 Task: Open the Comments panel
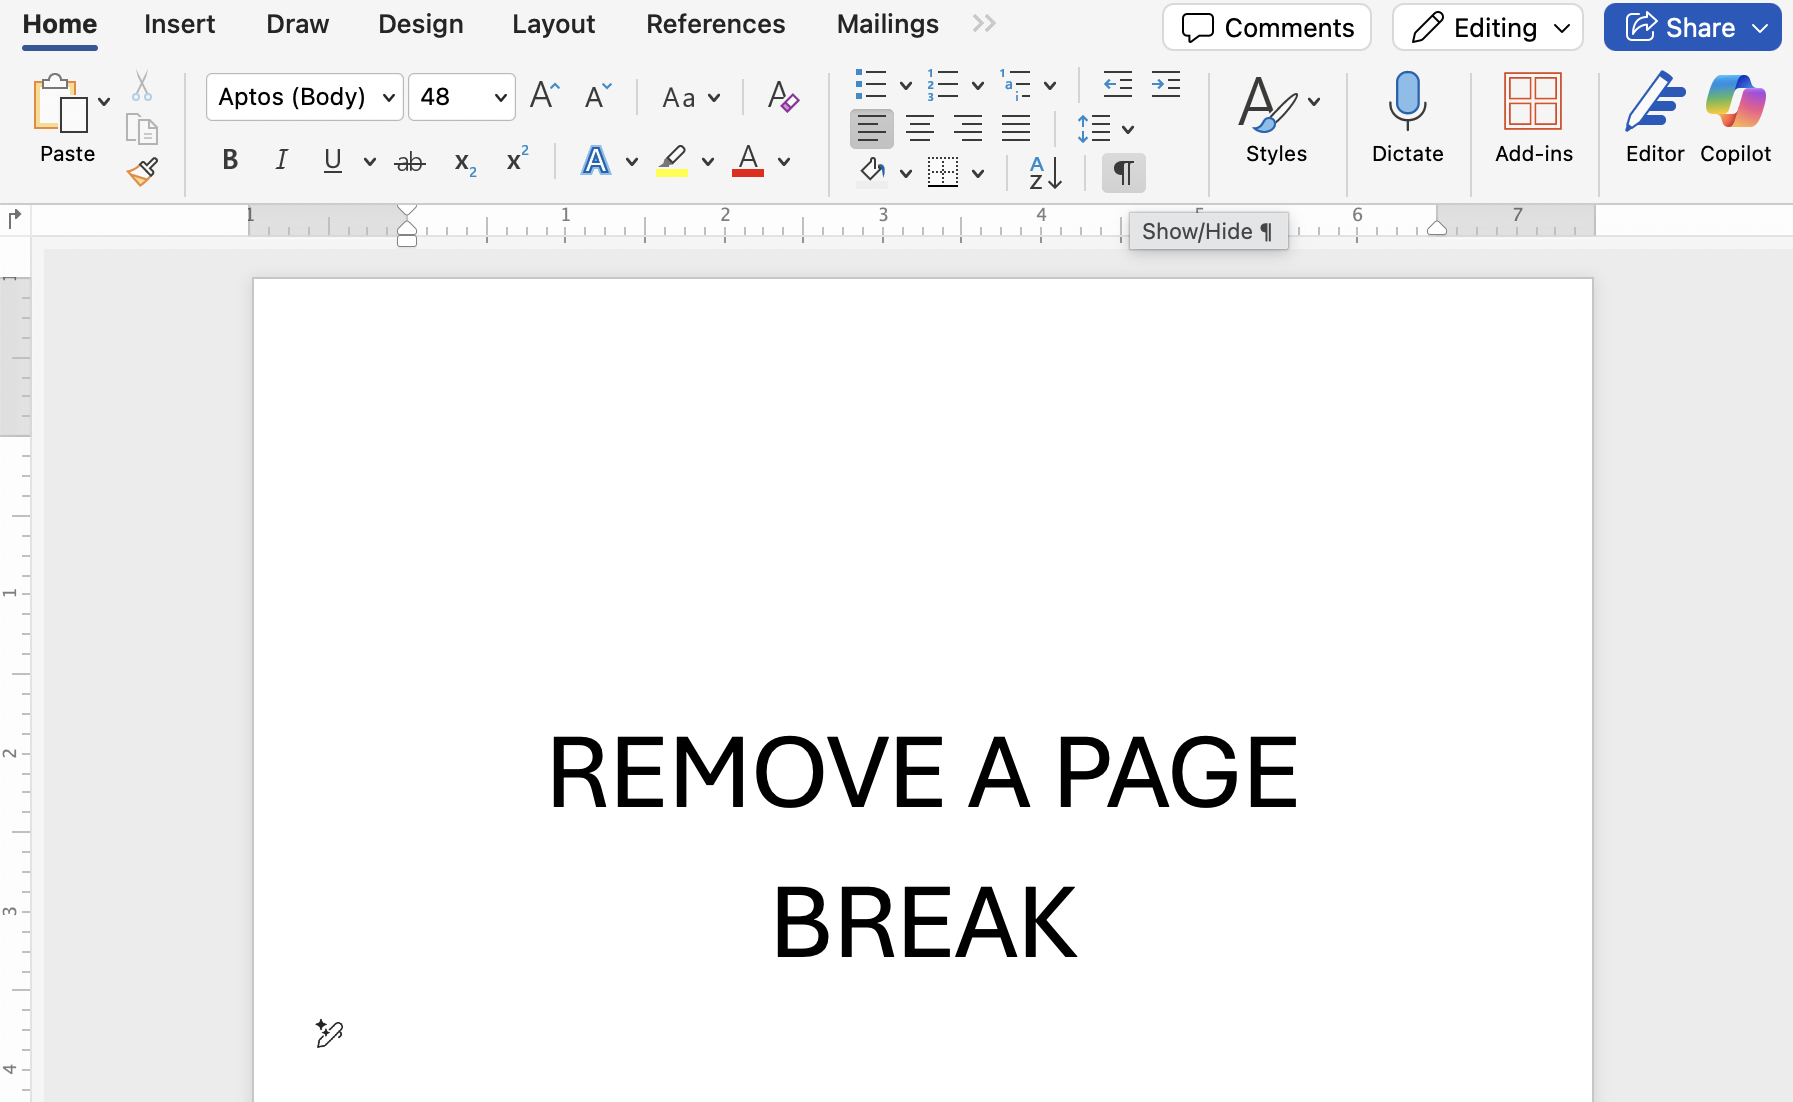[x=1266, y=28]
